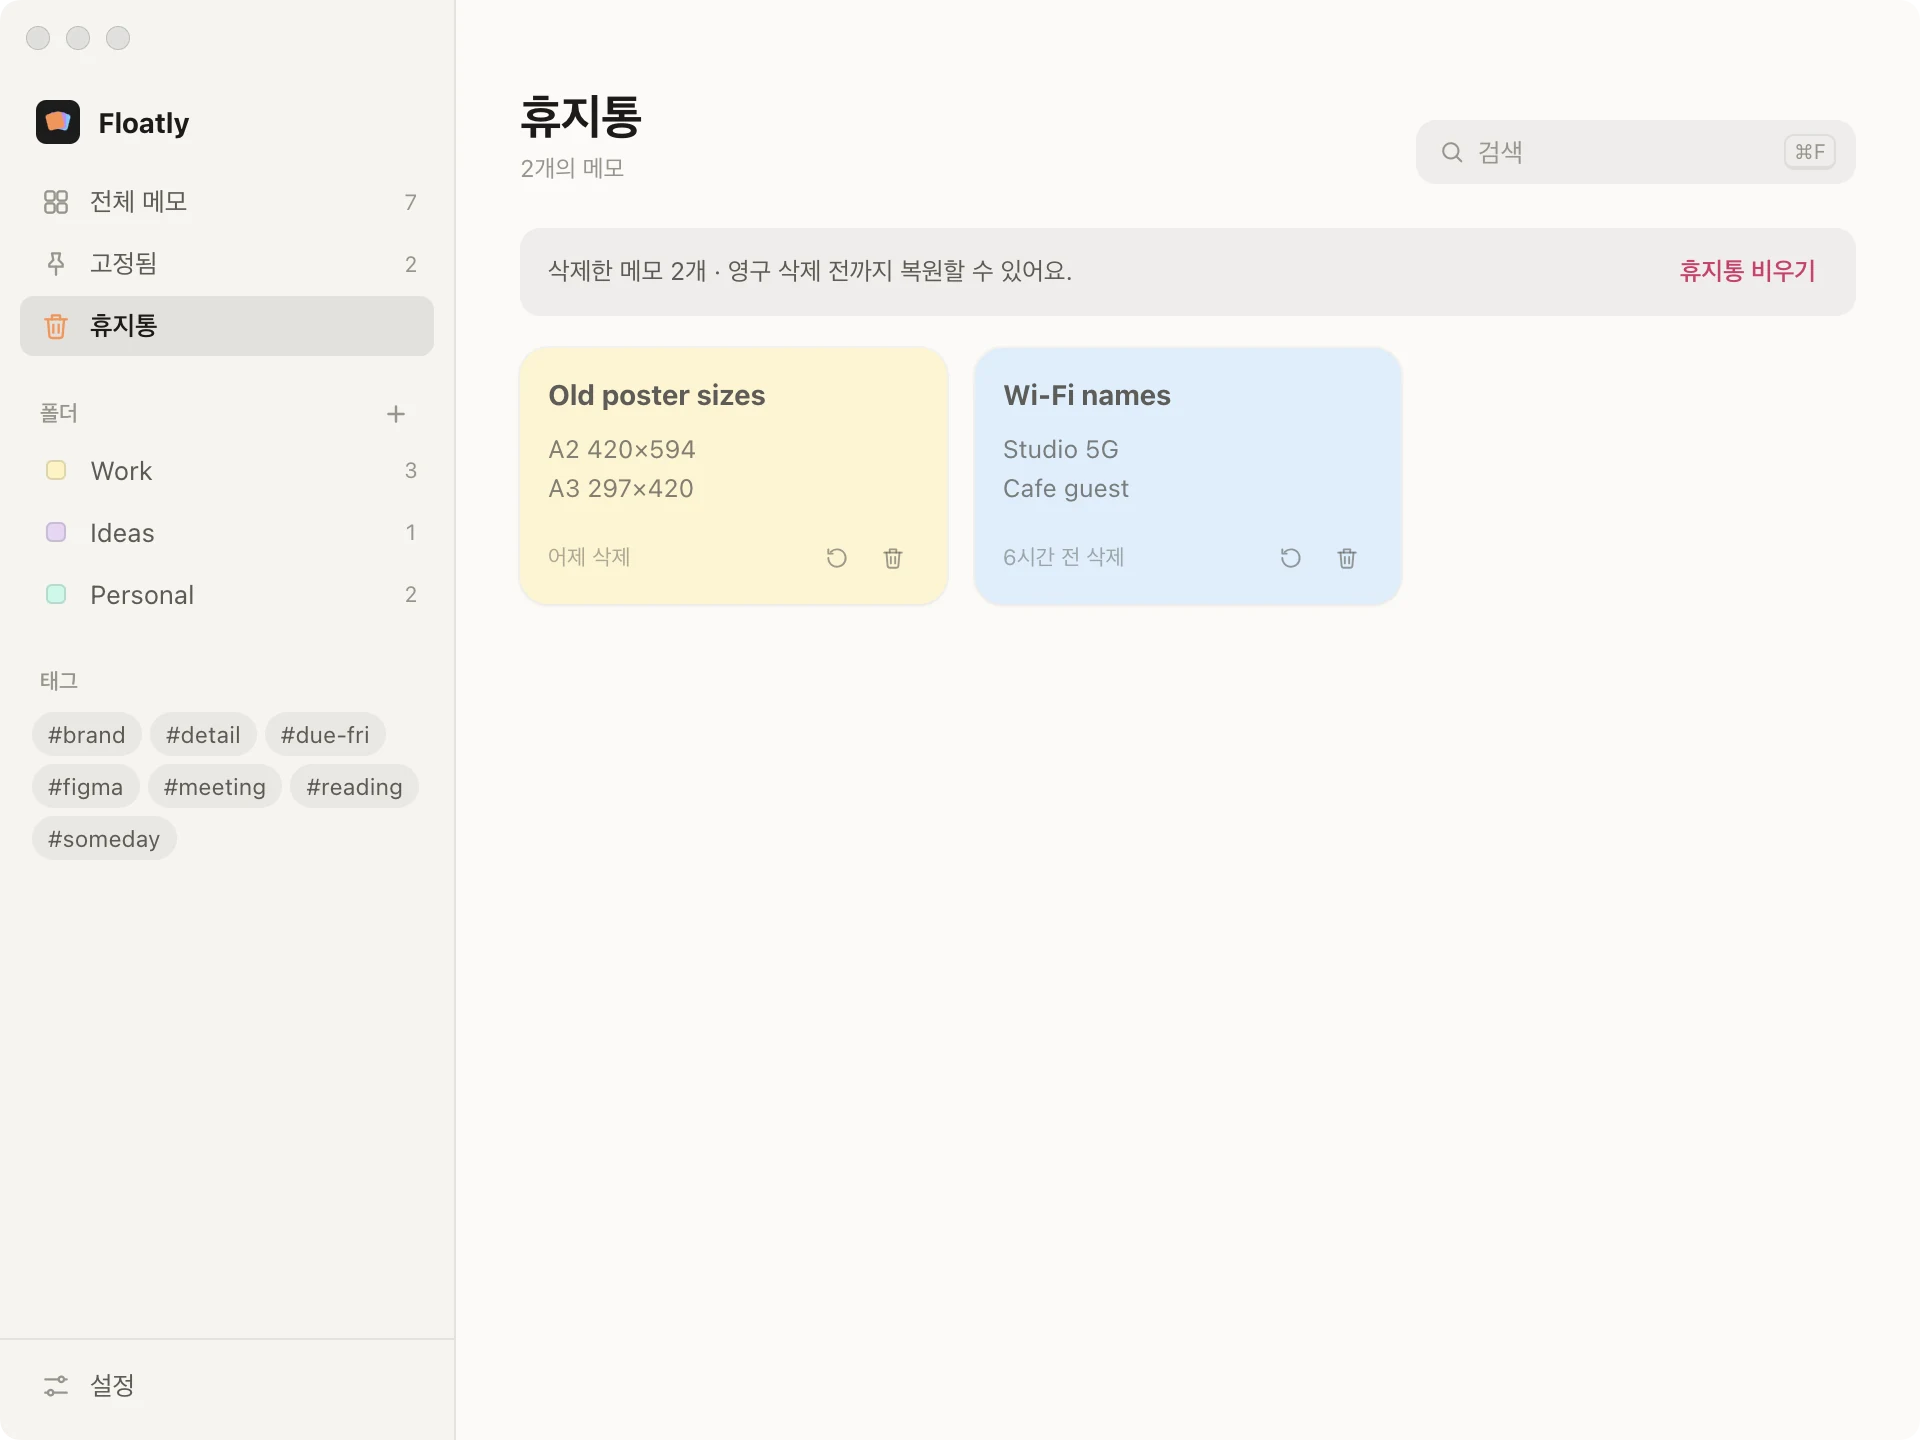Click the 2개의 메모 count subtitle

click(x=572, y=168)
